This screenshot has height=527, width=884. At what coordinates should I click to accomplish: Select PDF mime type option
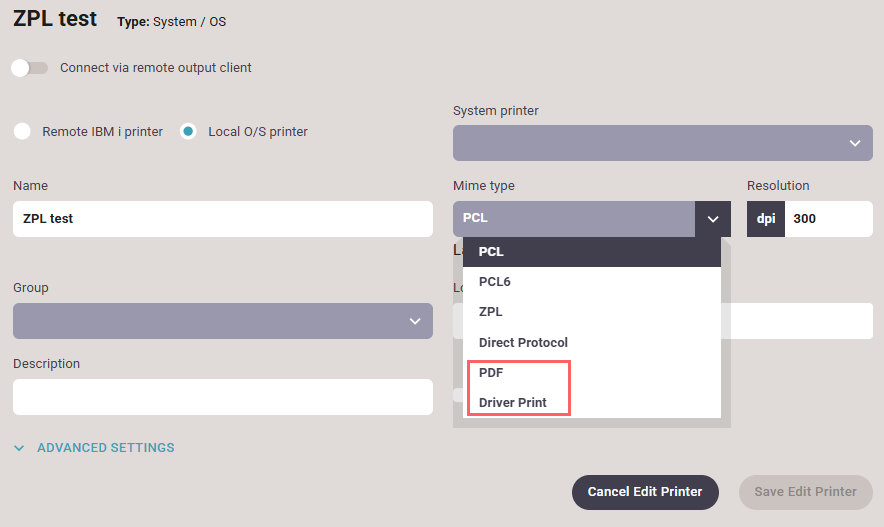click(591, 372)
